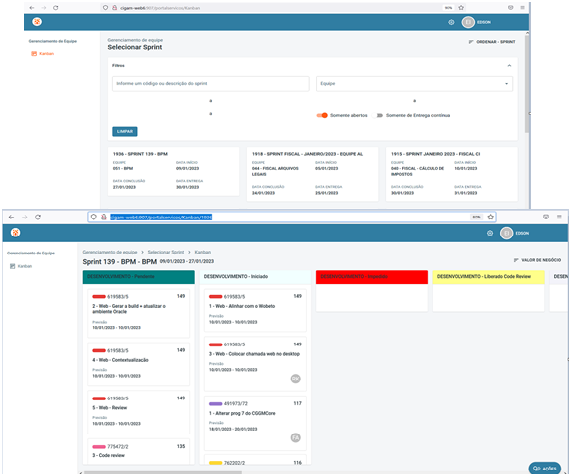The image size is (571, 474).
Task: Click the forward arrow in the bottom browser window
Action: [x=24, y=217]
